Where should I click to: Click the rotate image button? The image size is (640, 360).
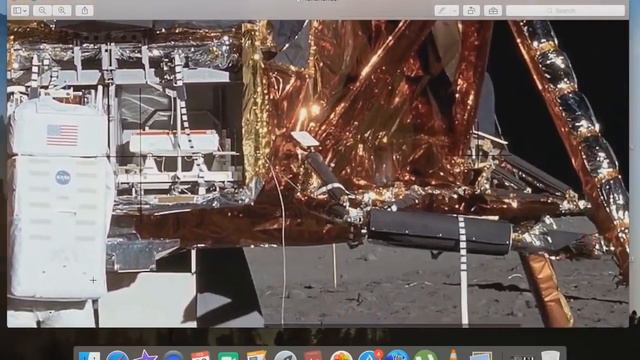tap(471, 11)
